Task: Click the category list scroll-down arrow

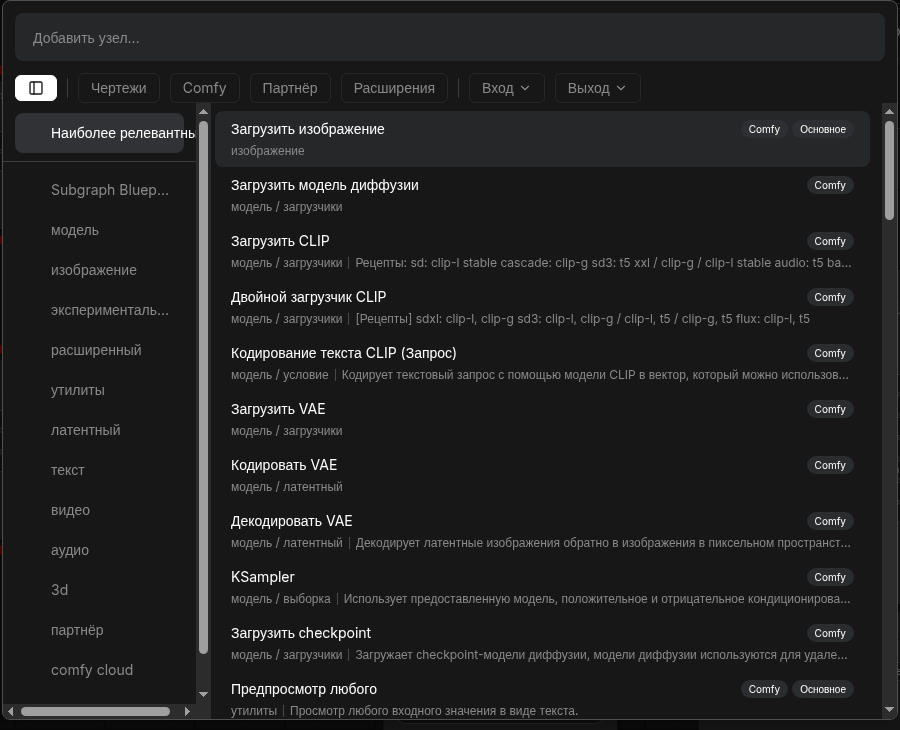Action: [x=203, y=694]
